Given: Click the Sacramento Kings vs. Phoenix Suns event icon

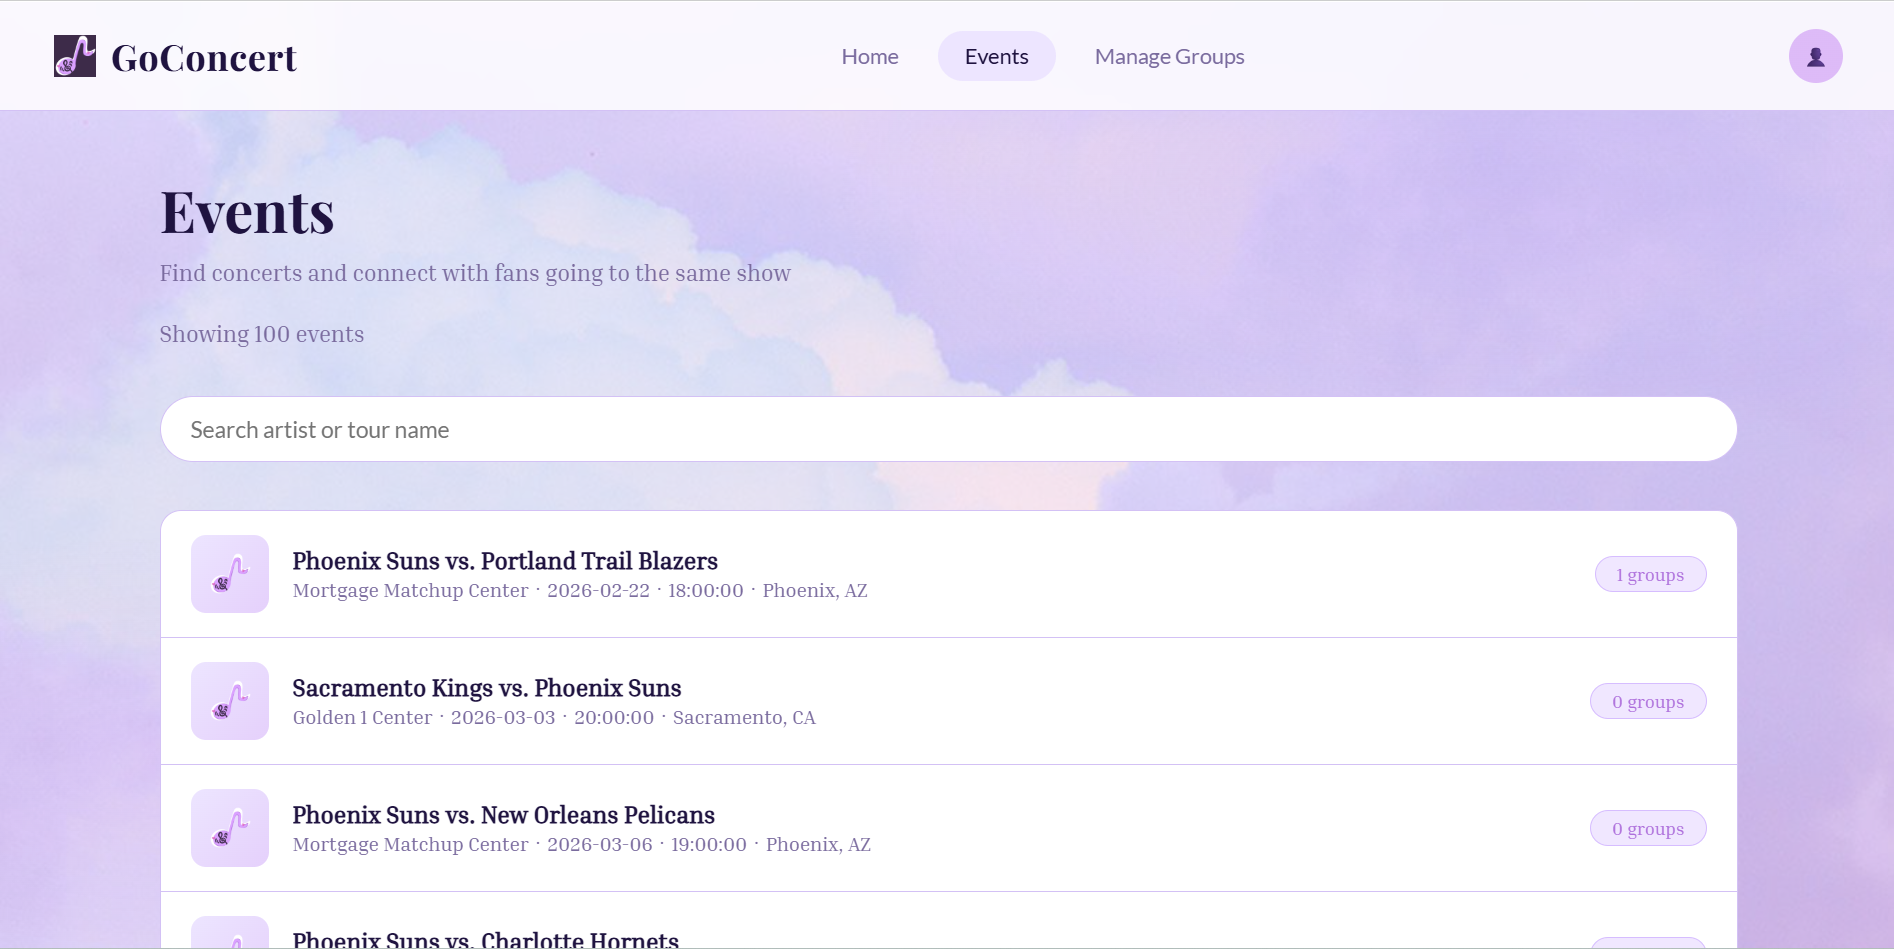Looking at the screenshot, I should coord(230,701).
